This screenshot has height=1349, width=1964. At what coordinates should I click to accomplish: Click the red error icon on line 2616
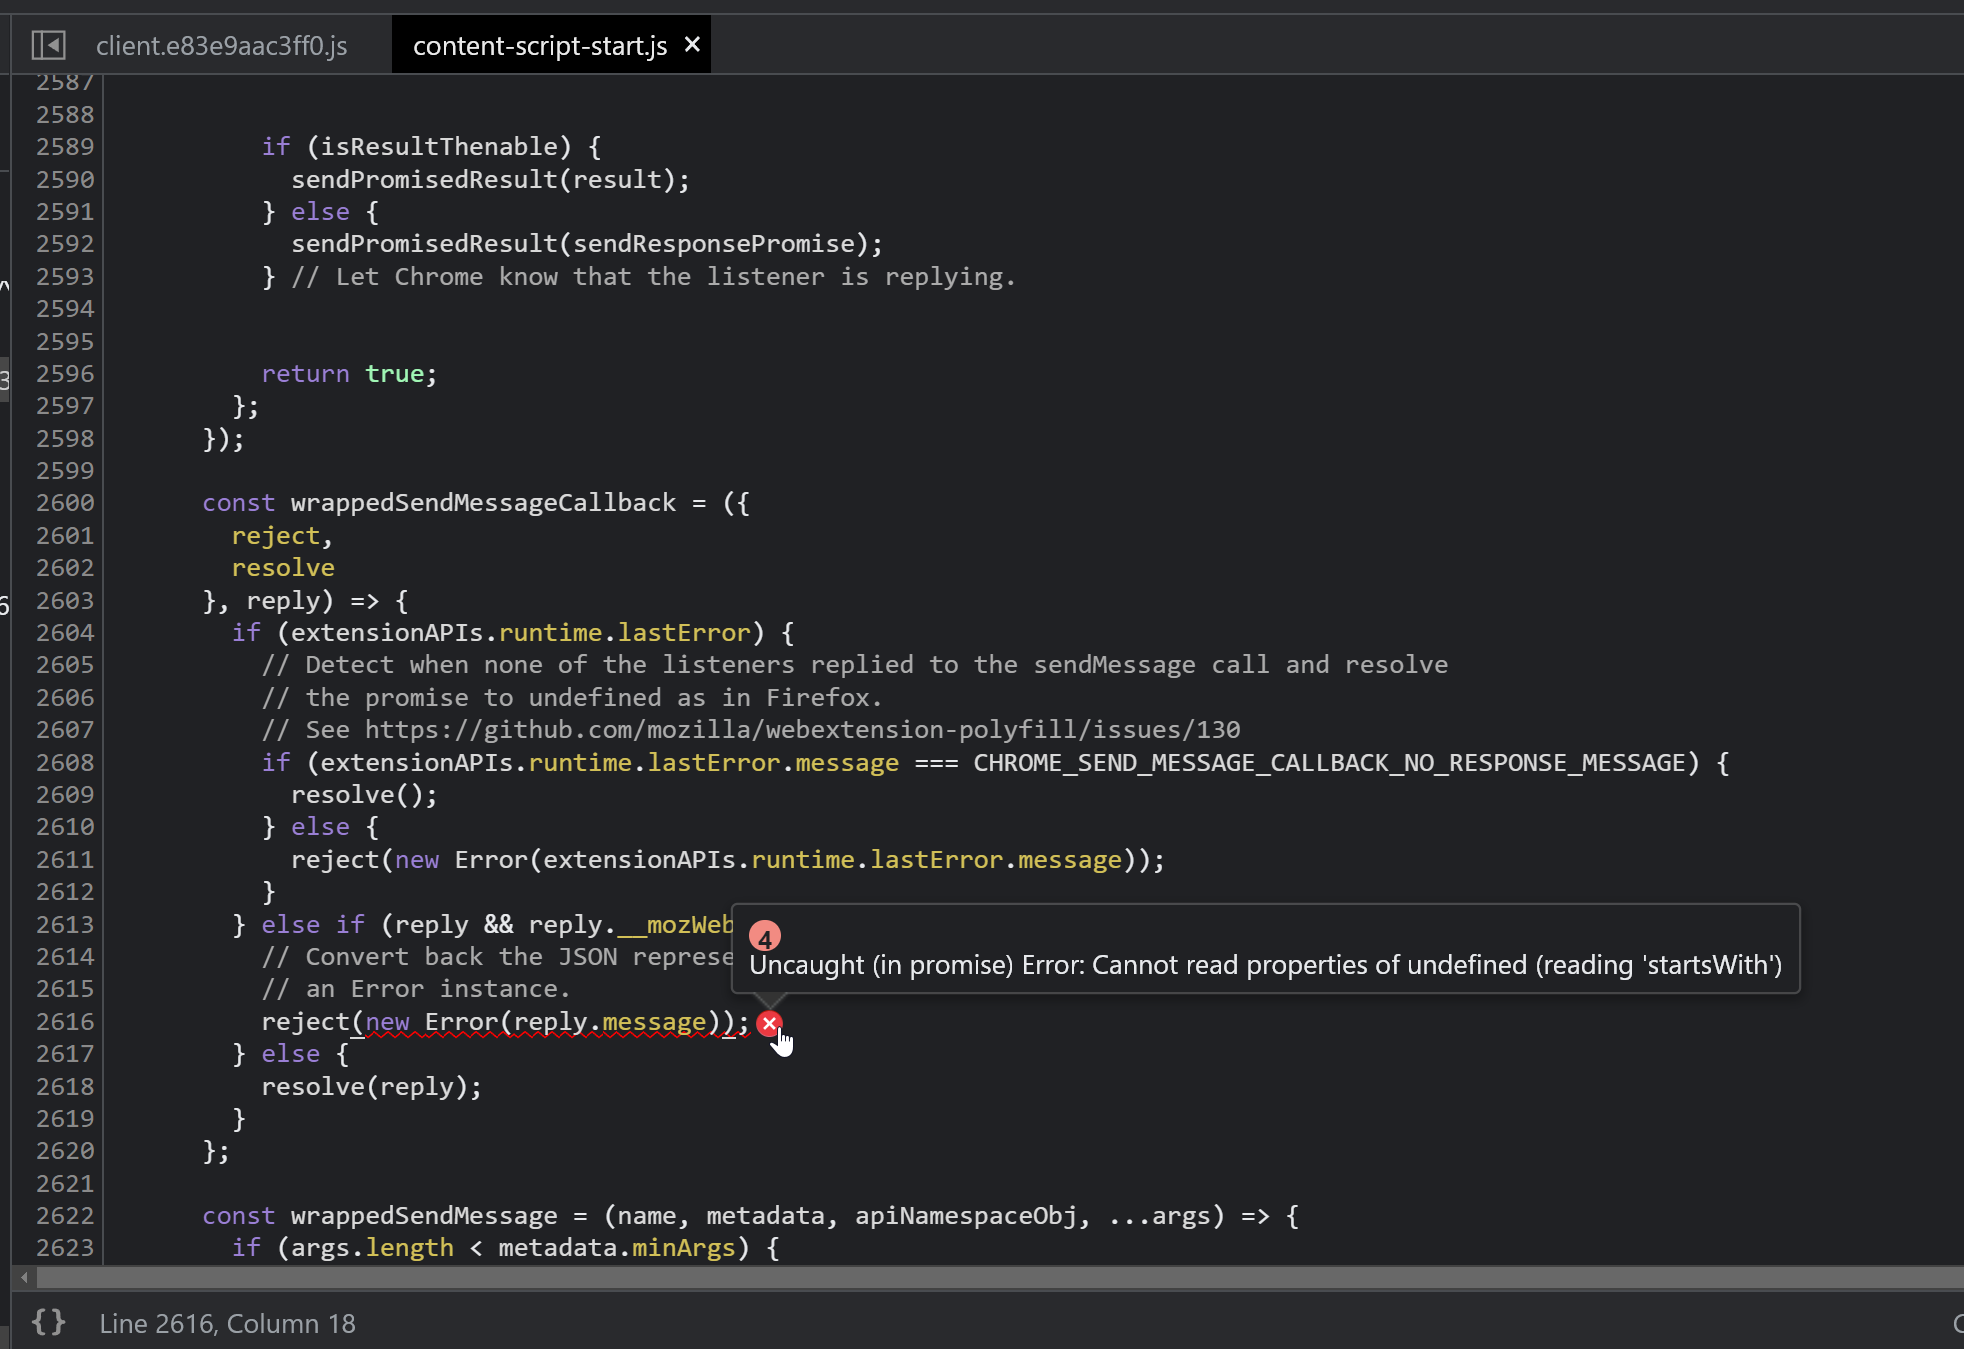click(769, 1023)
